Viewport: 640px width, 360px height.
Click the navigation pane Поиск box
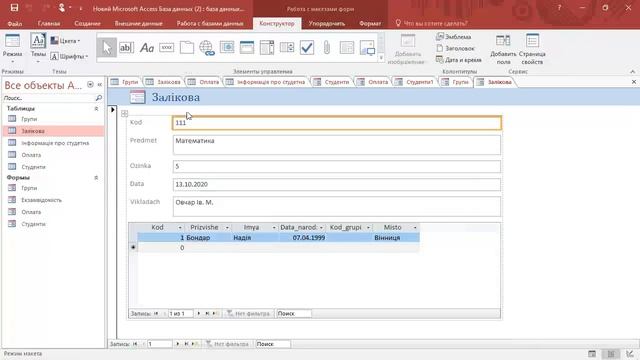tap(49, 98)
